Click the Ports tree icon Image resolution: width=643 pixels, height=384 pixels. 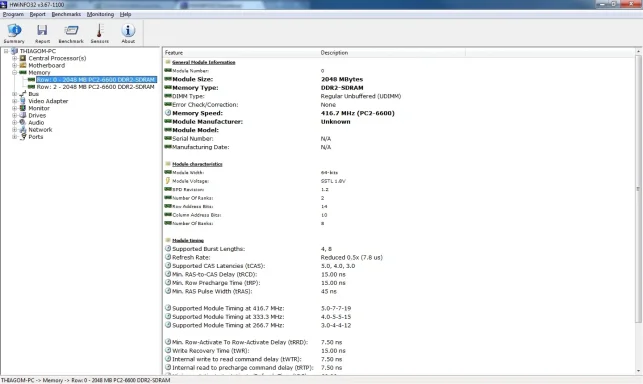[x=23, y=137]
